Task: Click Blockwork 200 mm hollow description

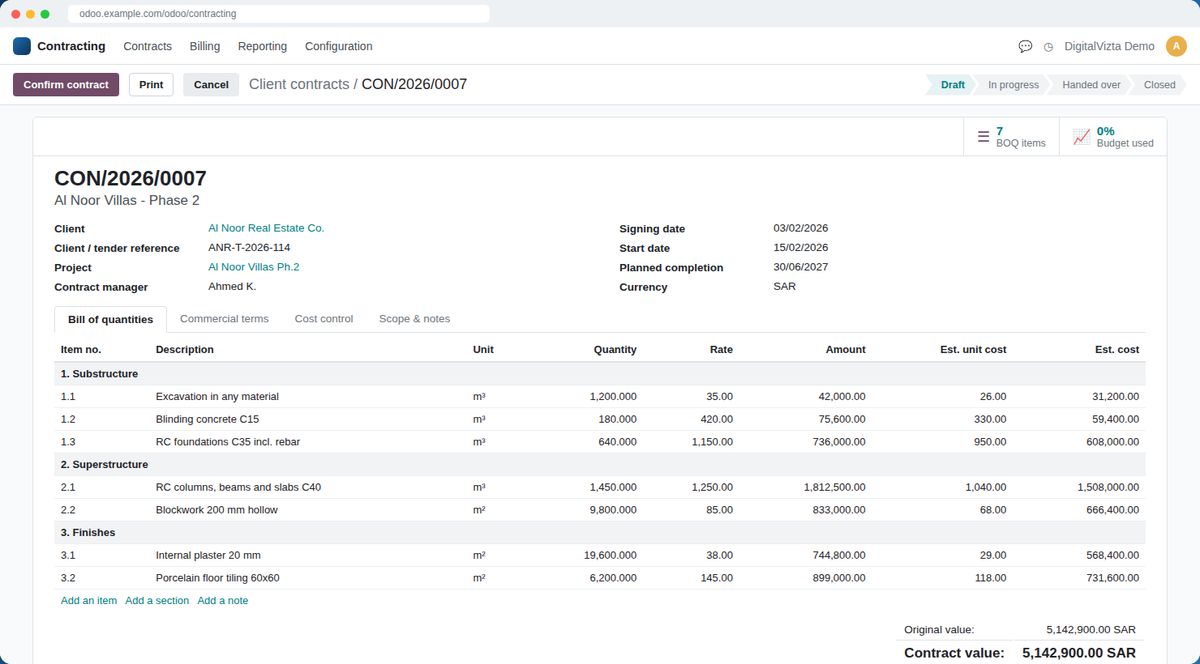Action: click(217, 510)
